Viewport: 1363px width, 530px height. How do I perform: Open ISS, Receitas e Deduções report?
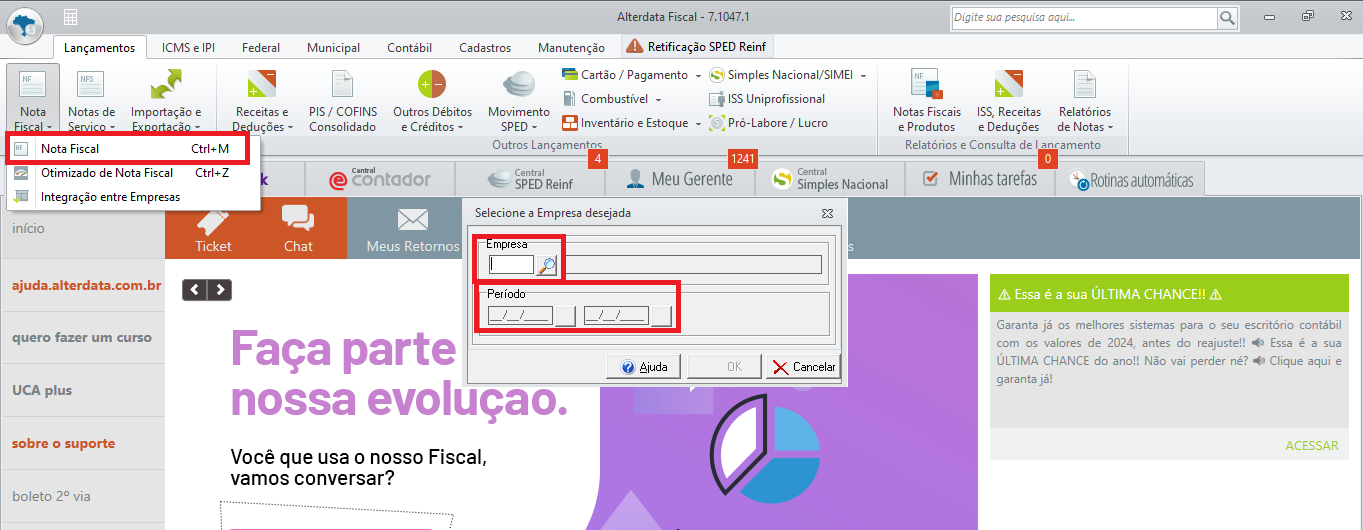(x=1009, y=100)
